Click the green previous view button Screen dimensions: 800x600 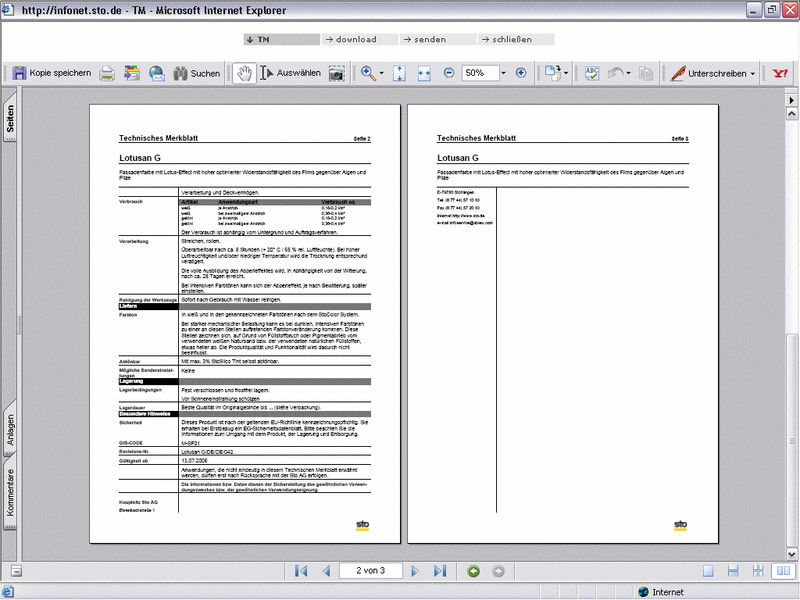(473, 571)
